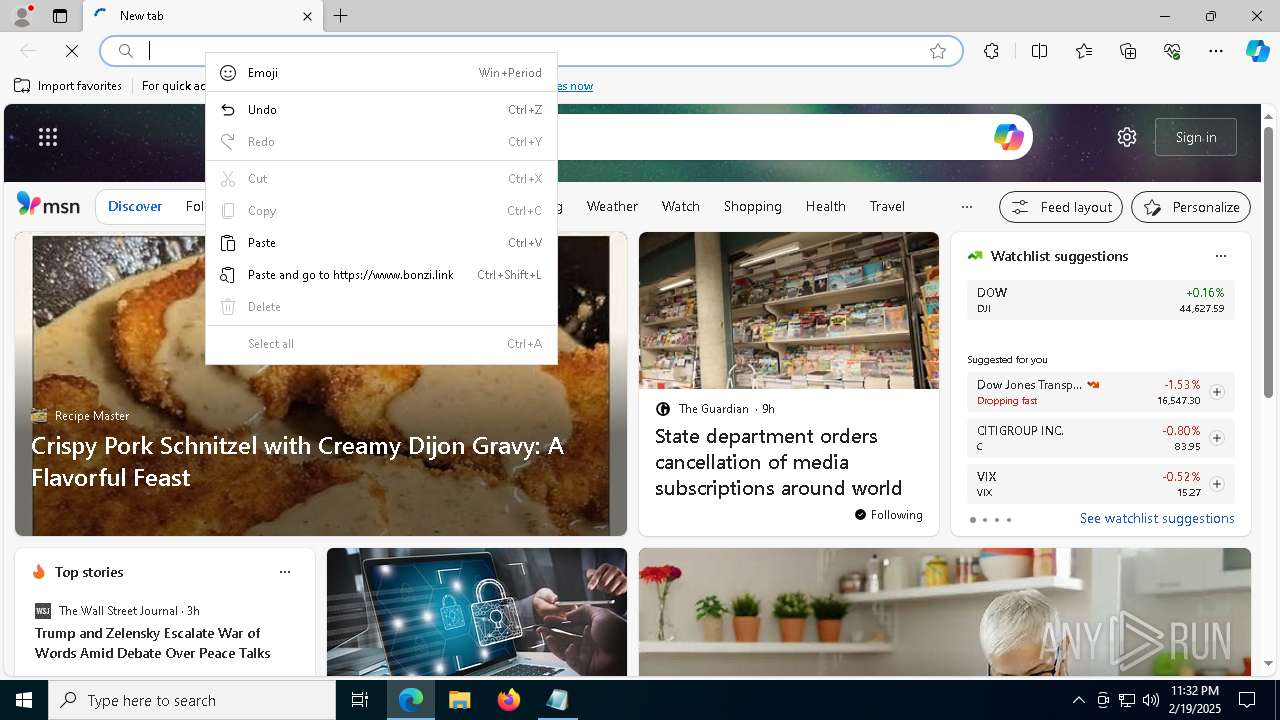Open the Health tab
Viewport: 1280px width, 720px height.
pos(825,206)
